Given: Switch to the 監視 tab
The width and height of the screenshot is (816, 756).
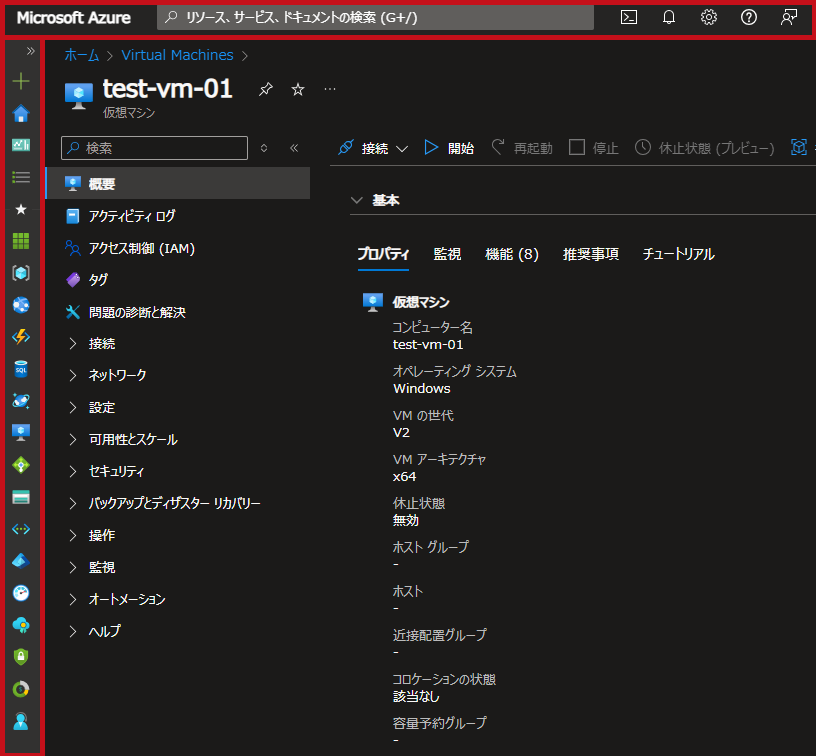Looking at the screenshot, I should tap(447, 254).
